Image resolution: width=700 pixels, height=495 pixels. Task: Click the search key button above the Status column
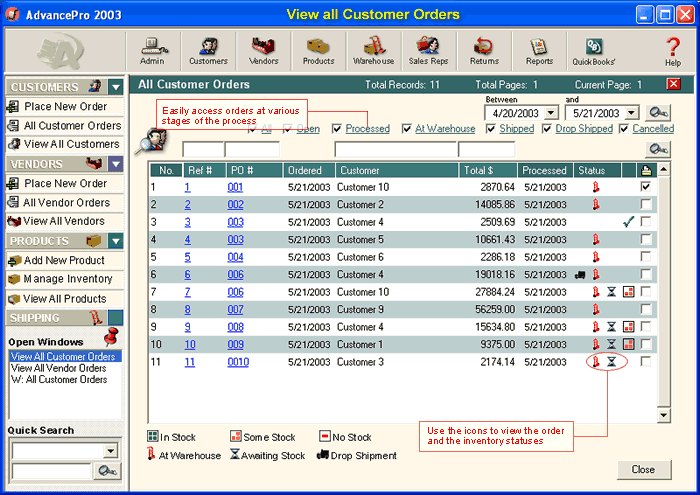[x=658, y=149]
